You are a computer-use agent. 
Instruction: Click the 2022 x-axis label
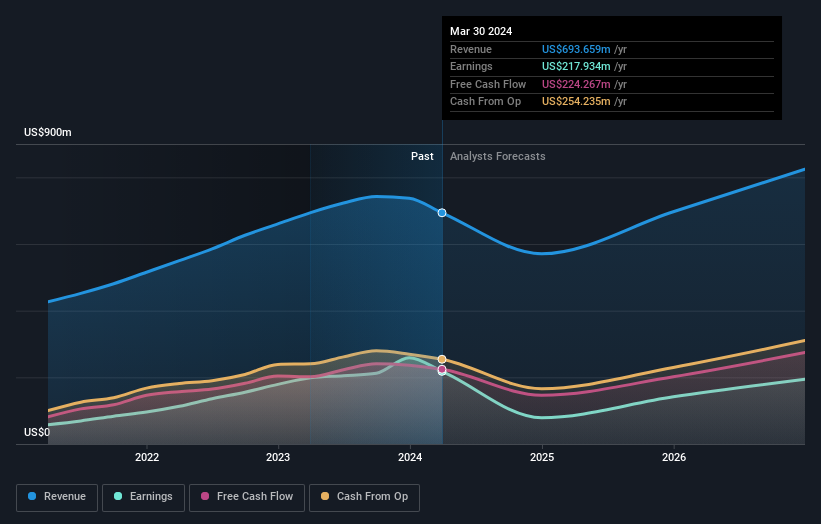[147, 457]
